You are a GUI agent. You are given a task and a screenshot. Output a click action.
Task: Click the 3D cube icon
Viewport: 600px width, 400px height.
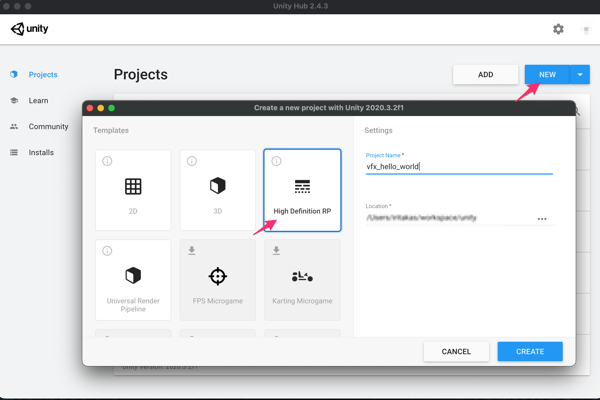(x=218, y=186)
